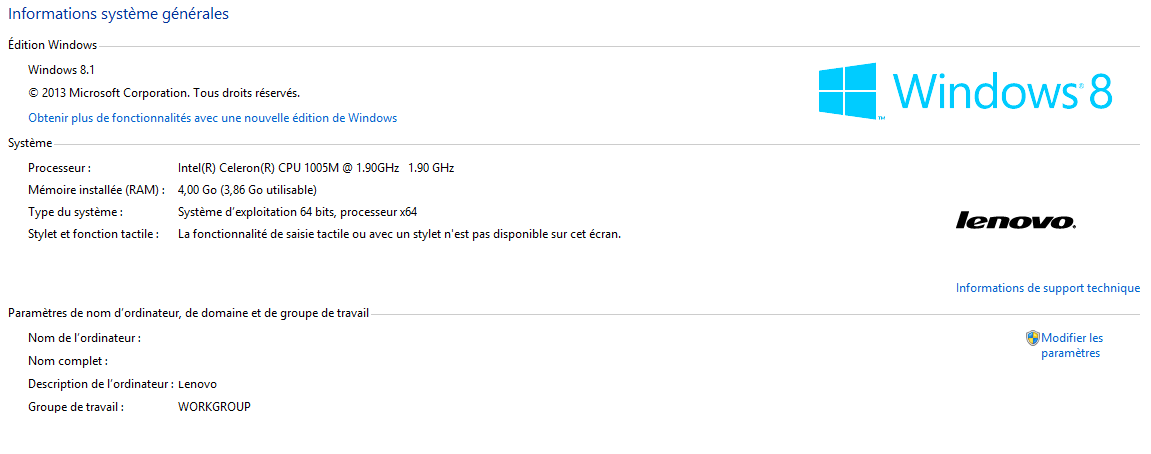1151x454 pixels.
Task: Click the Lenovo manufacturer logo
Action: pos(1016,221)
